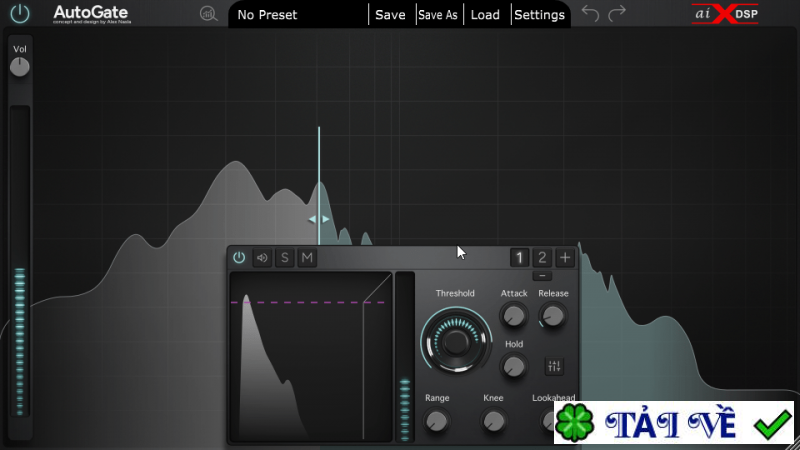Remove band with the minus button
The width and height of the screenshot is (800, 450).
542,276
